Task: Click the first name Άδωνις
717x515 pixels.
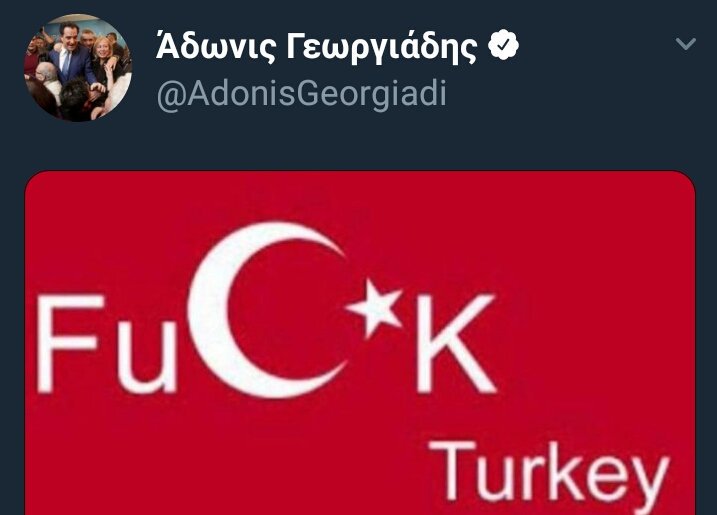Action: (216, 46)
